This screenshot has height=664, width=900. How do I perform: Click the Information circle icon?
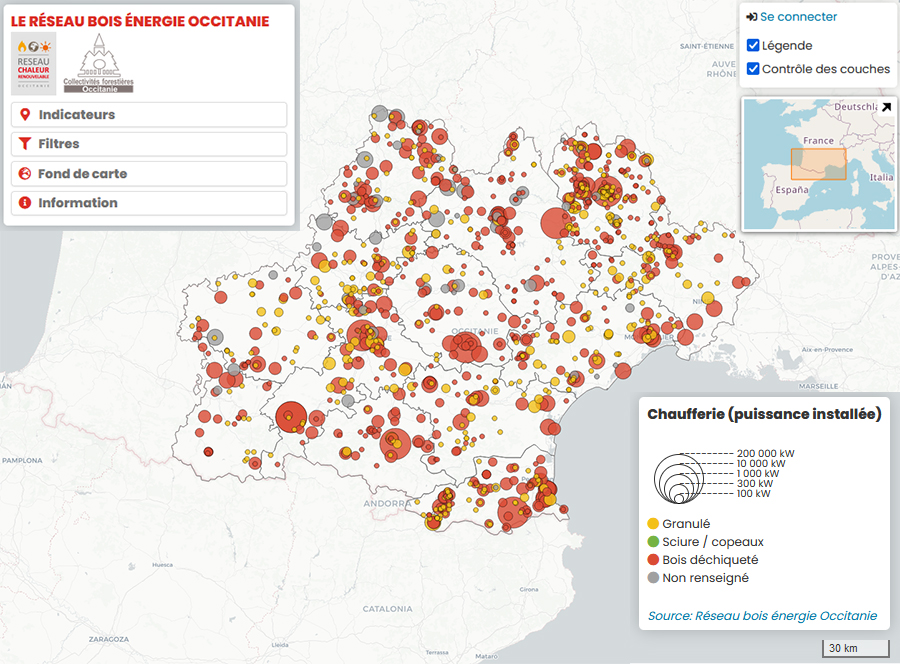pyautogui.click(x=25, y=203)
